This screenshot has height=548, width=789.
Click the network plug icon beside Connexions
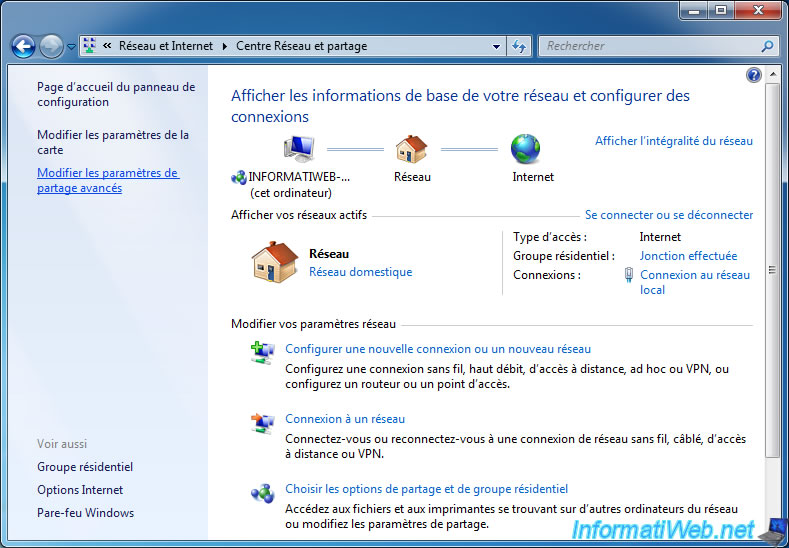[x=628, y=275]
